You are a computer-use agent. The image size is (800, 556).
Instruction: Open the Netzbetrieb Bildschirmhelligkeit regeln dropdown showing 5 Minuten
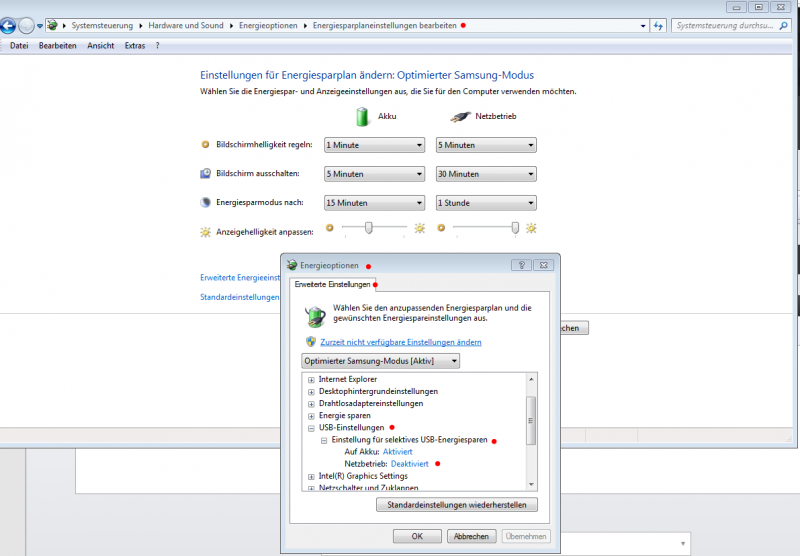coord(486,145)
